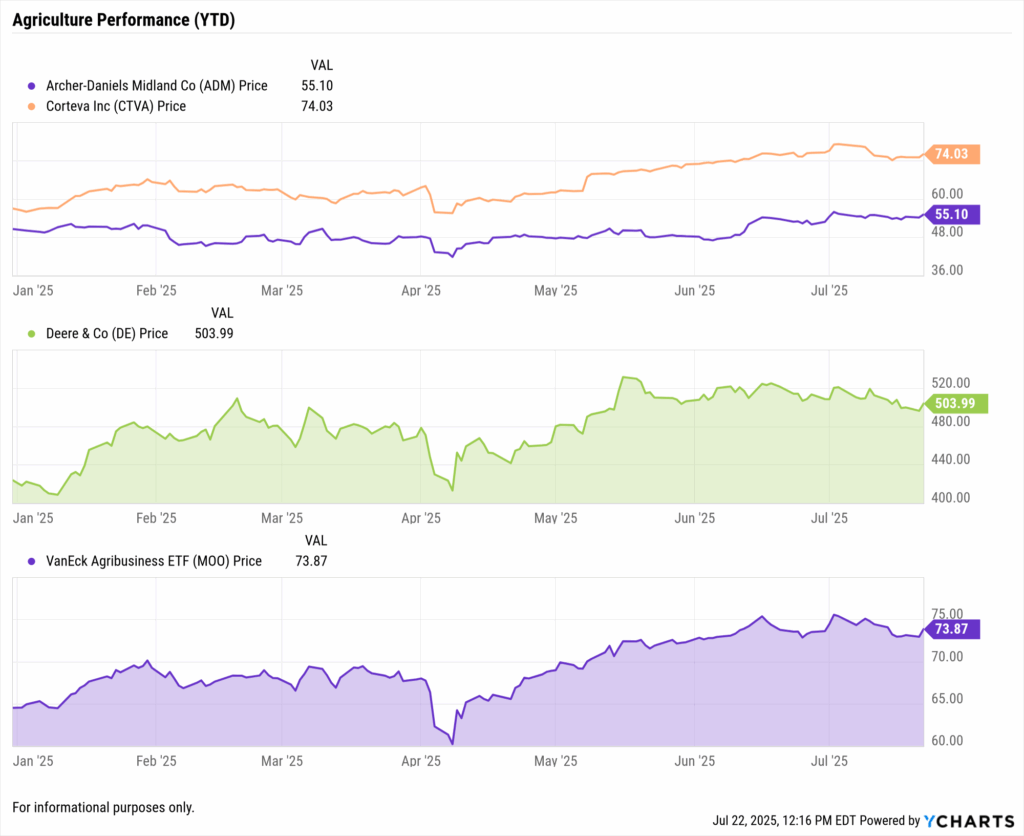Click the 'Jul 22, 2025, 12:16 PM EDT' timestamp

[x=784, y=820]
